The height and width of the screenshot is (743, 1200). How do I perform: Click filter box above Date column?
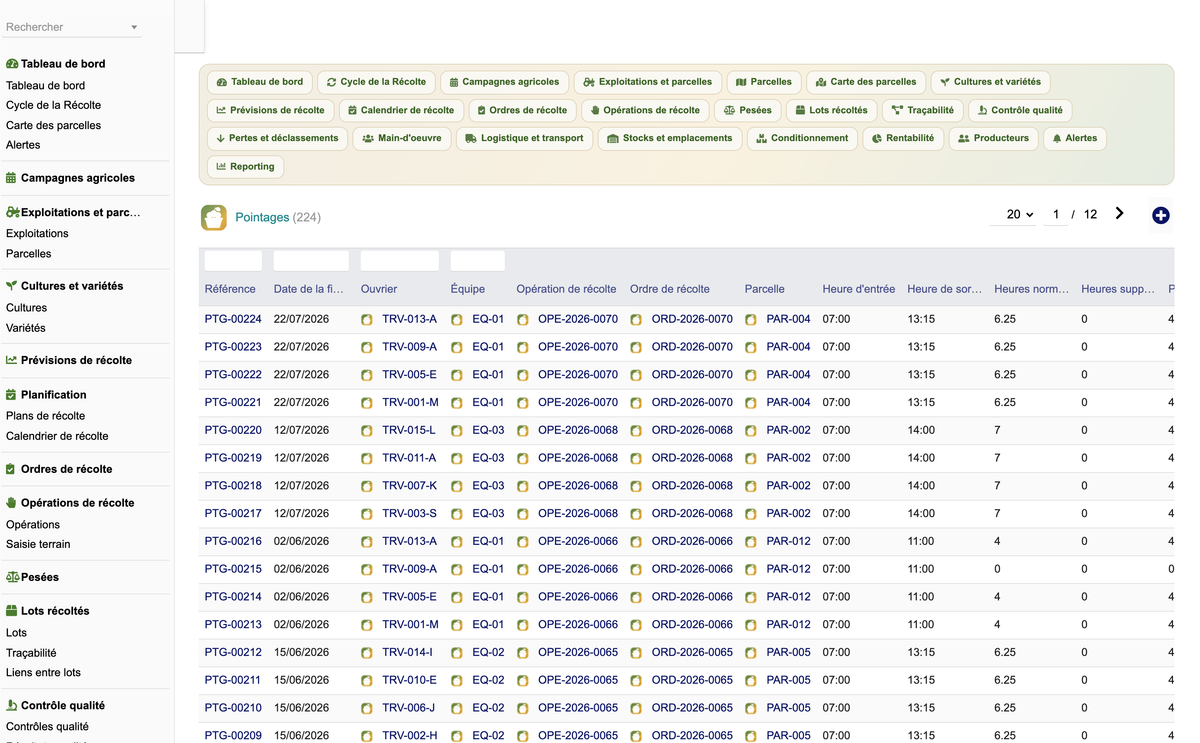click(x=311, y=261)
